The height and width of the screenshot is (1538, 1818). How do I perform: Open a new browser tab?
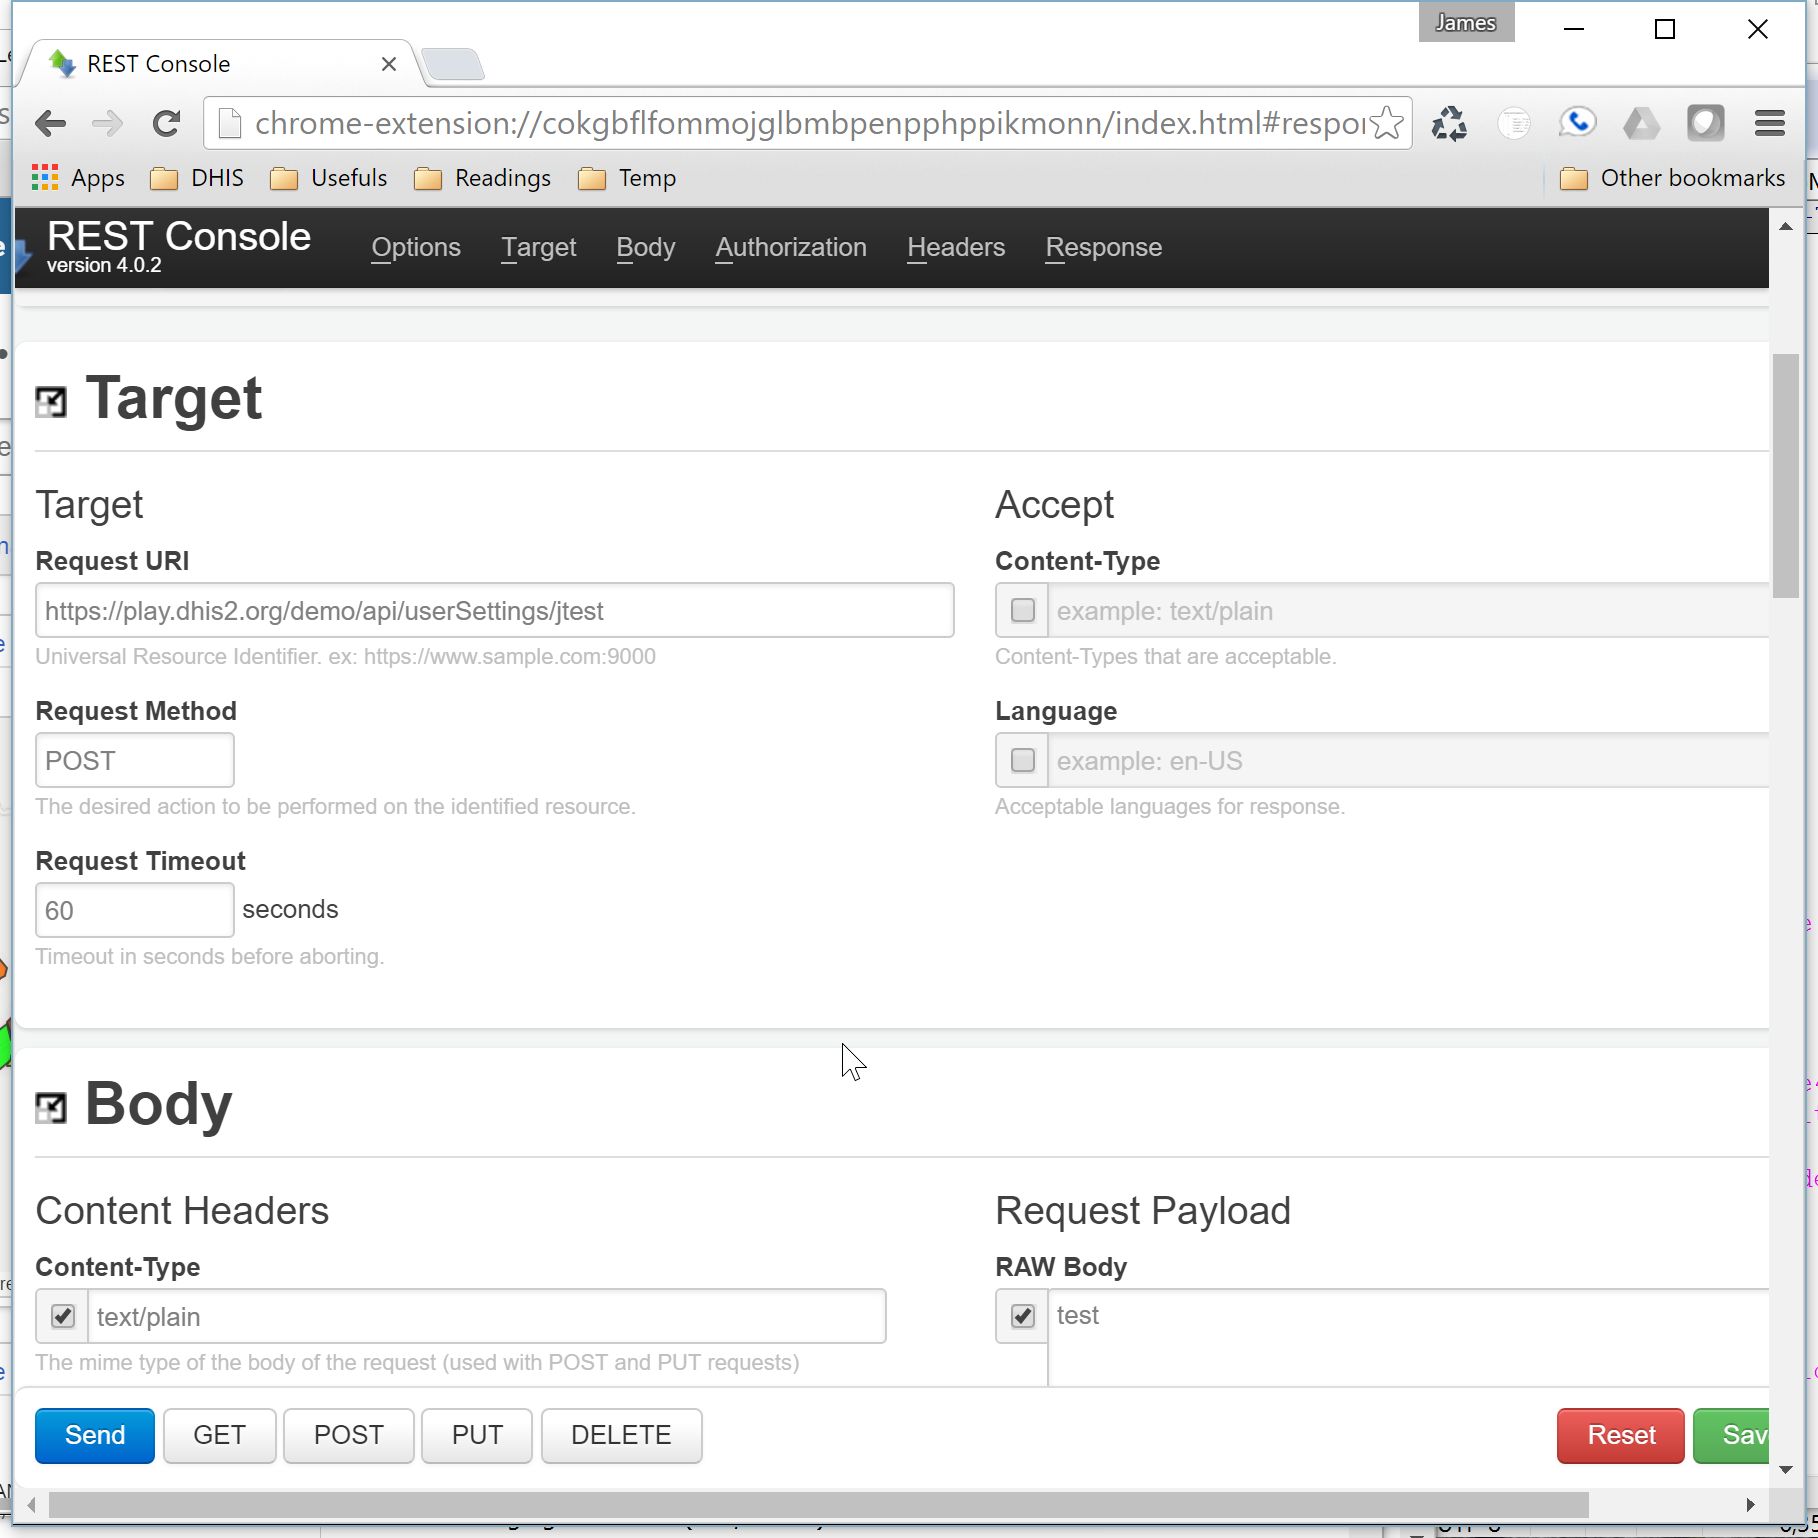(x=453, y=64)
